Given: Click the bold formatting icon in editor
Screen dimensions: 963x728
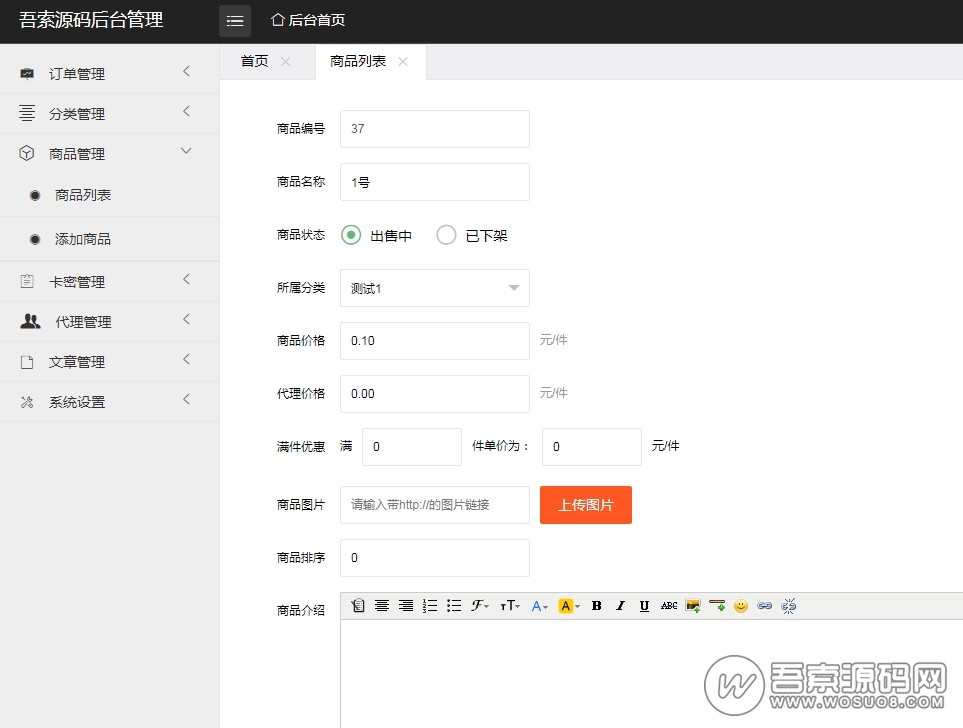Looking at the screenshot, I should point(597,606).
